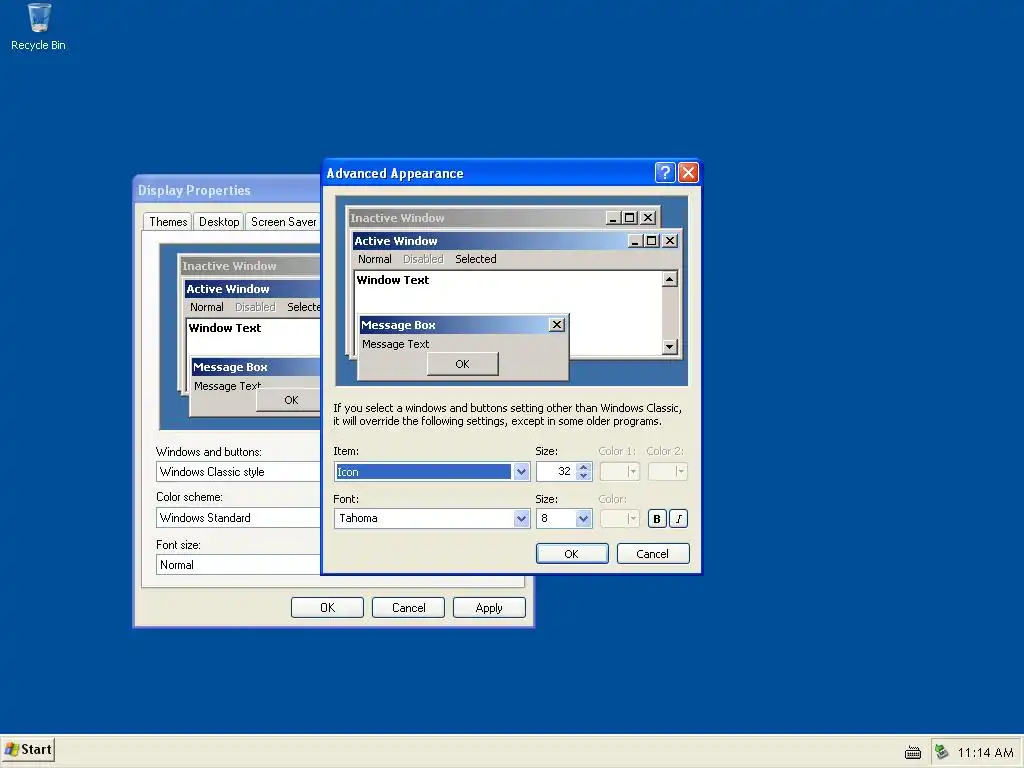Click Inactive Window preview close icon
1024x768 pixels.
(648, 218)
